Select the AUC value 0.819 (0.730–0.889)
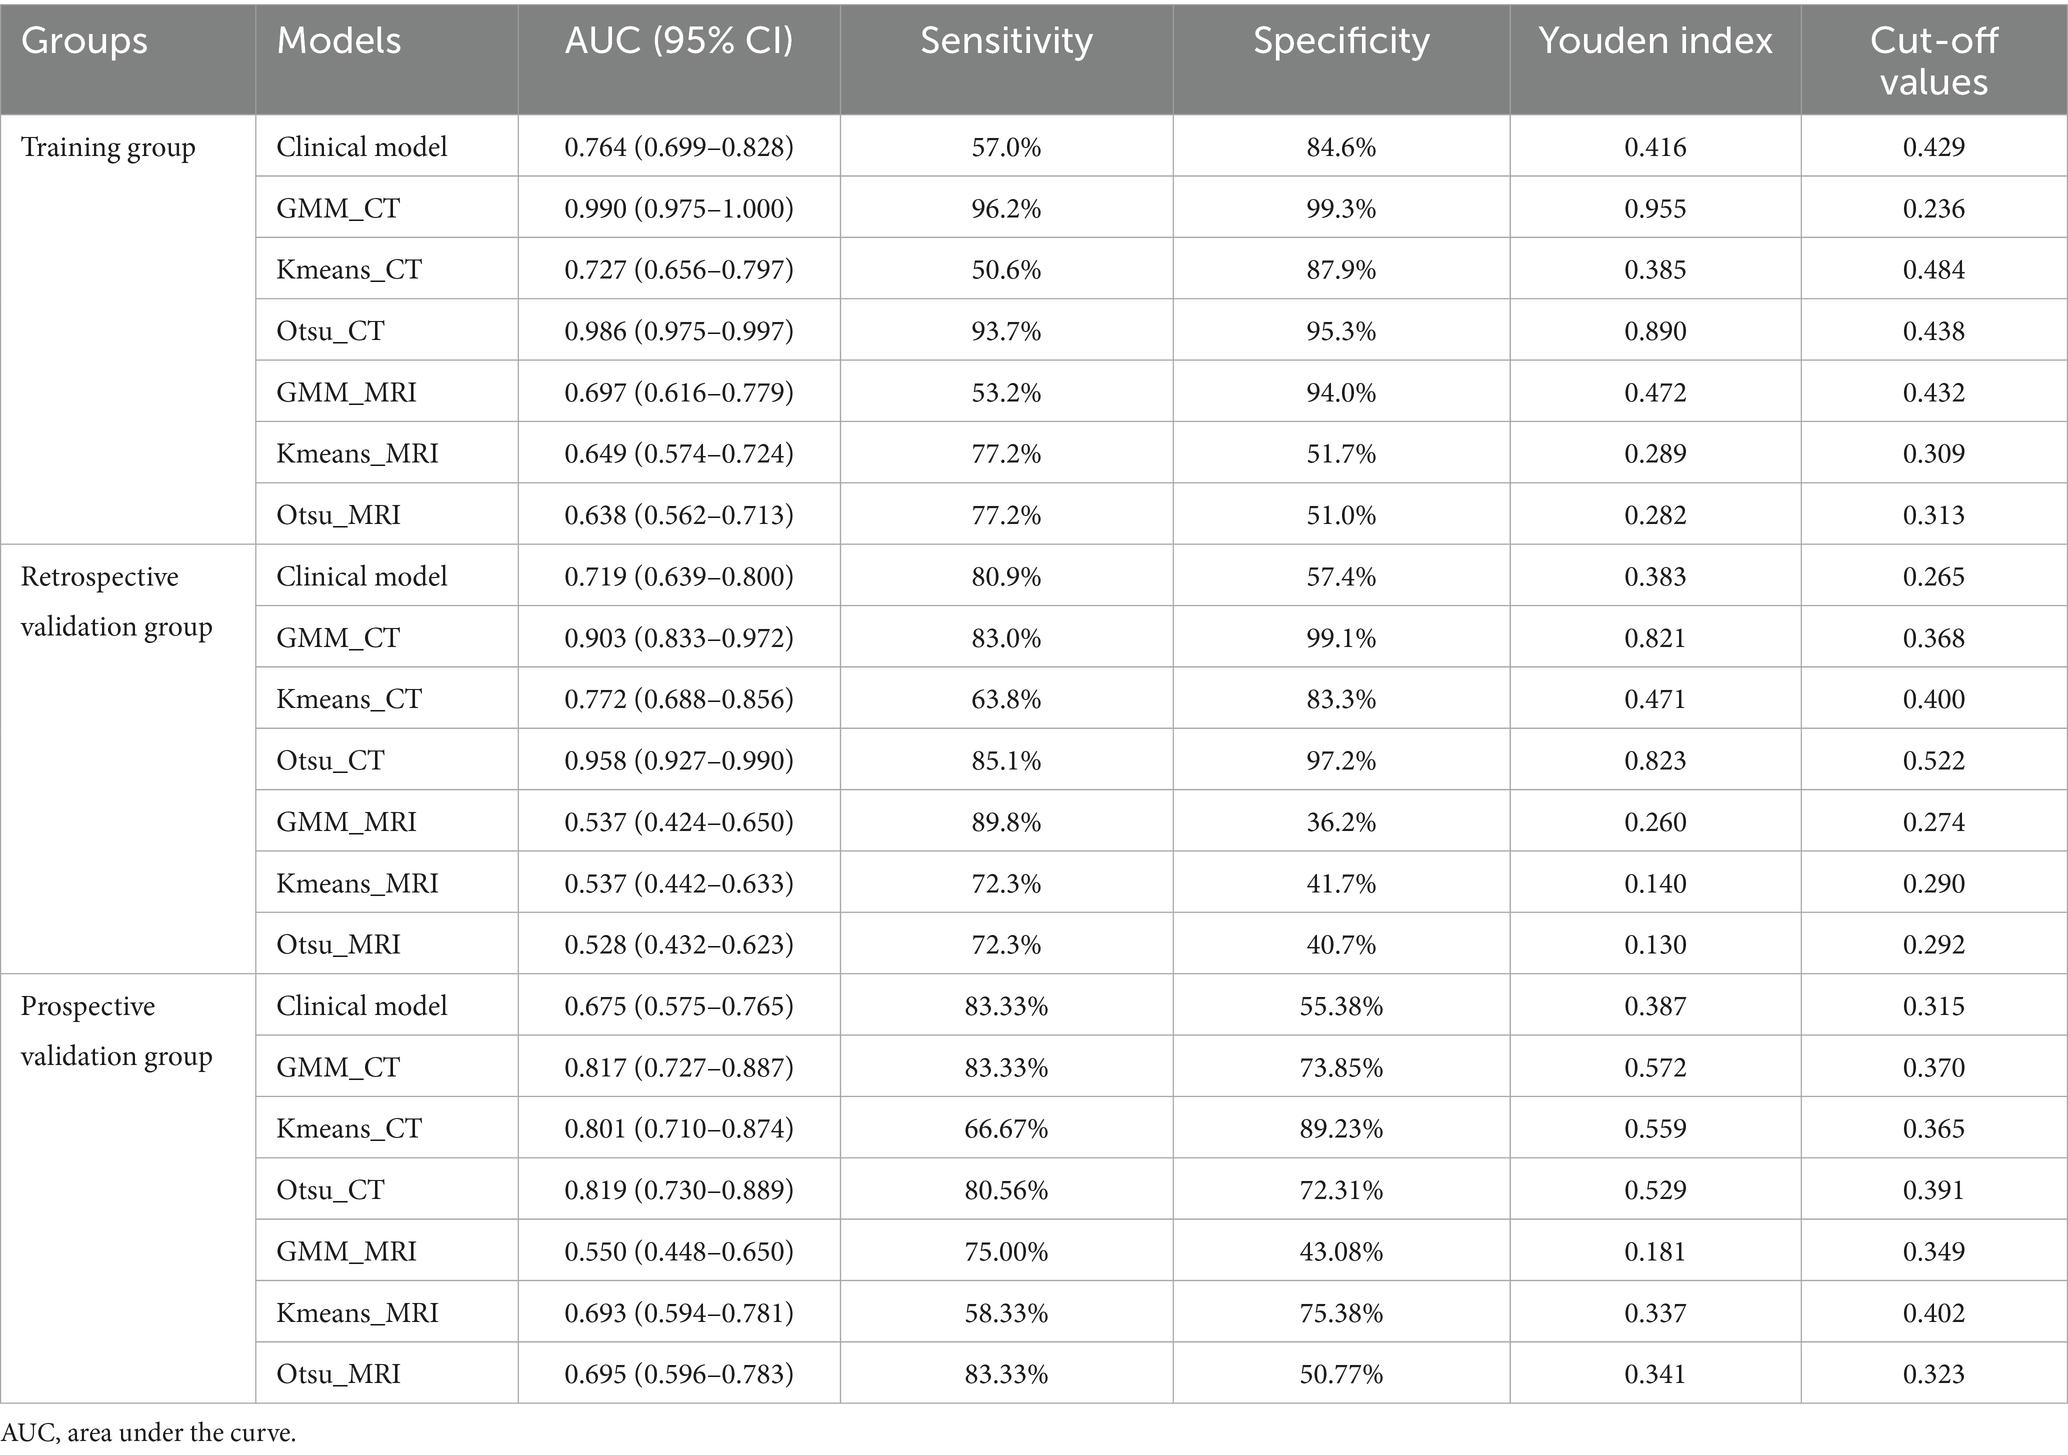This screenshot has width=2068, height=1455. (678, 1190)
